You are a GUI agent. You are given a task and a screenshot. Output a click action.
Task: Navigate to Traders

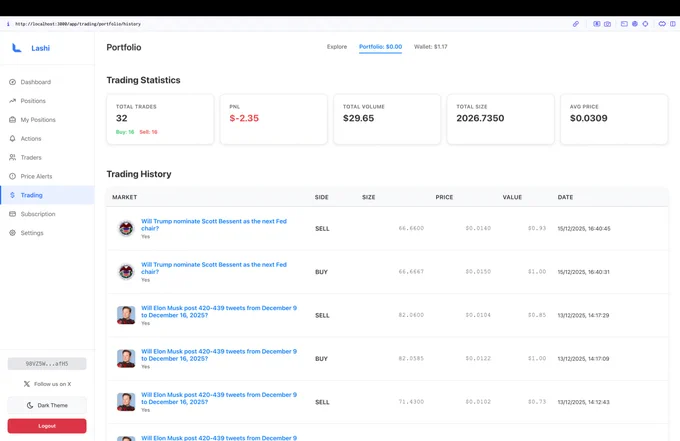coord(47,157)
